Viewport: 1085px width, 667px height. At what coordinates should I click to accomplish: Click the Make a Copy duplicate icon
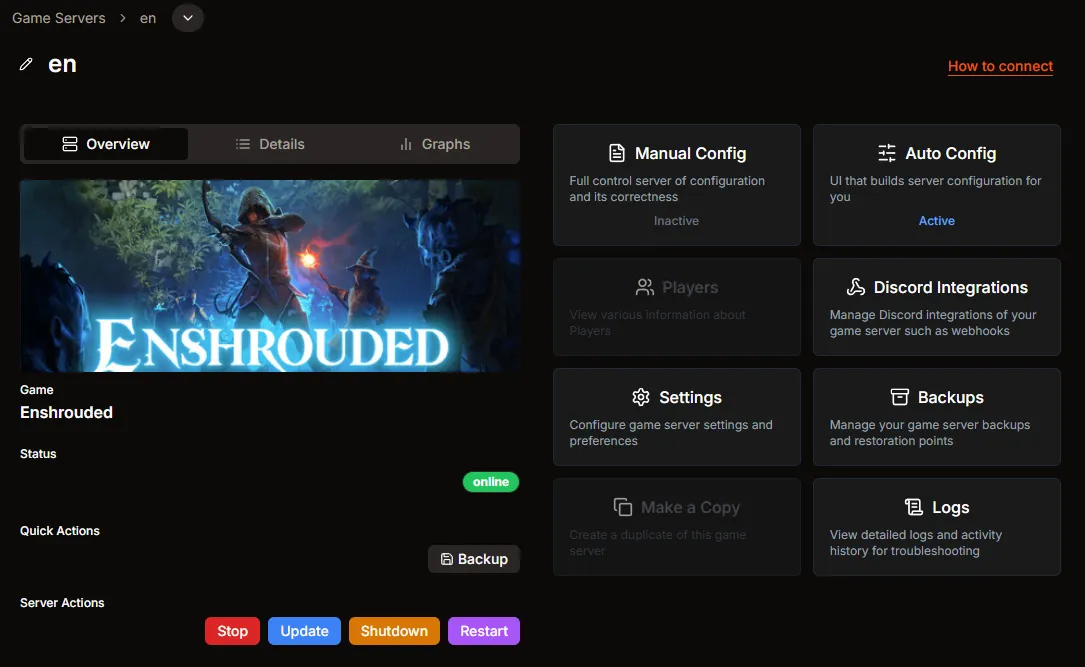(622, 506)
